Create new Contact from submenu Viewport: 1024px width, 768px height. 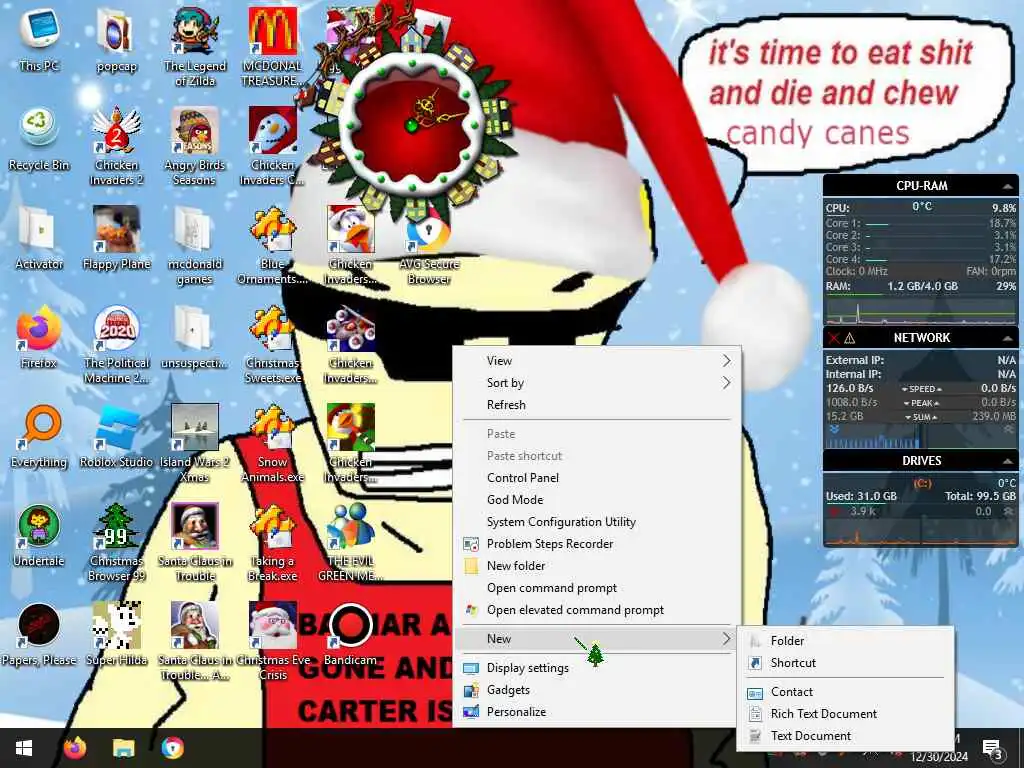[846, 692]
